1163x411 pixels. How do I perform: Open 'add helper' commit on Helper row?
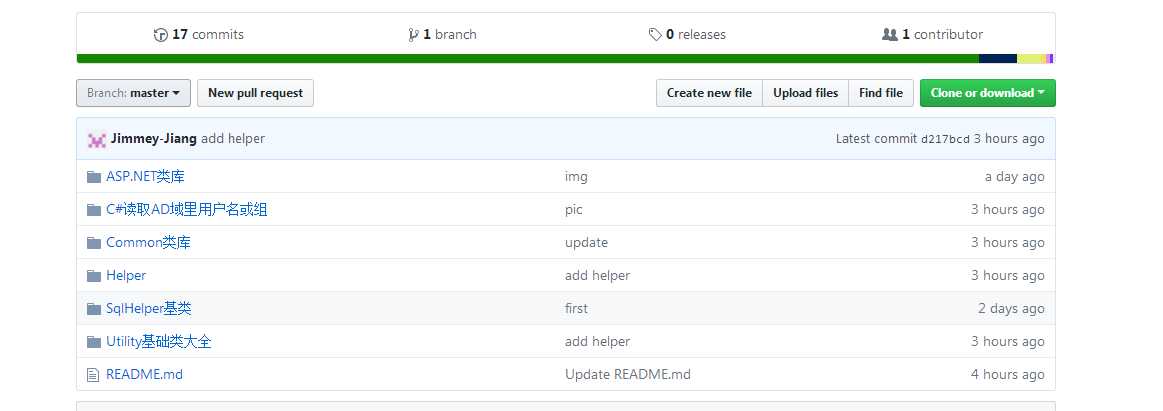pyautogui.click(x=598, y=275)
